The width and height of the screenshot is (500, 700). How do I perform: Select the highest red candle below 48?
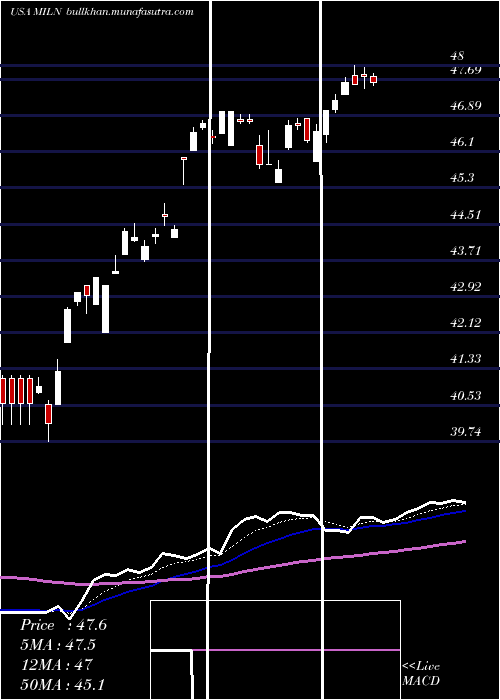tap(355, 78)
